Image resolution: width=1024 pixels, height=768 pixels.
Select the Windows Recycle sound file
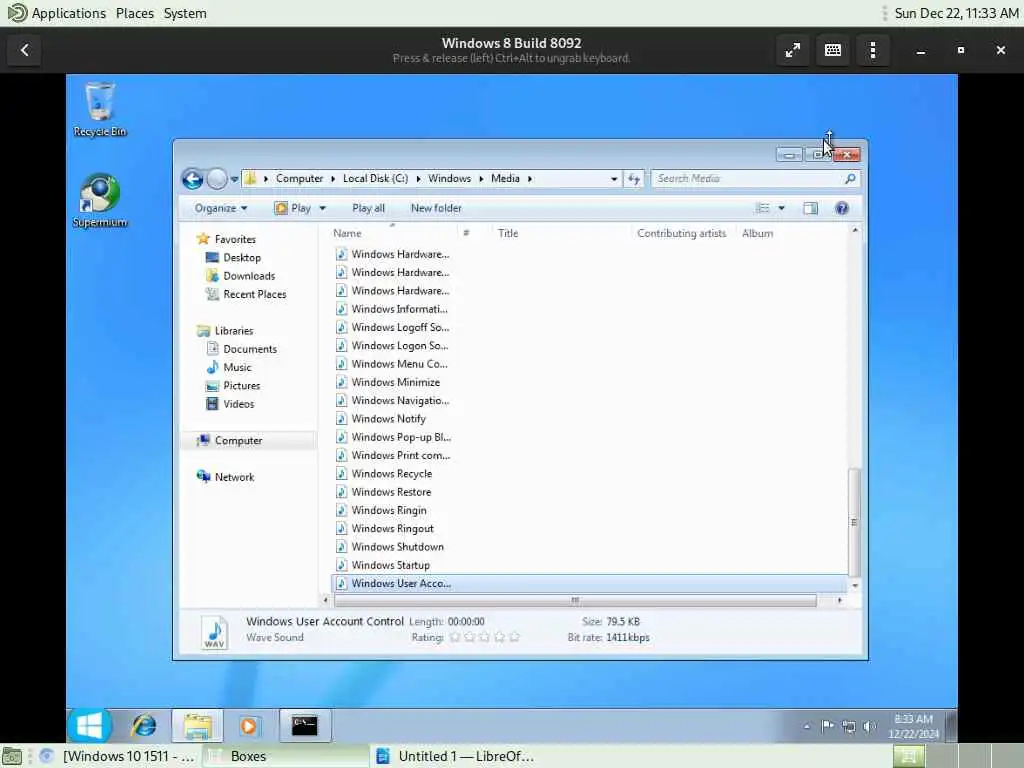[392, 473]
